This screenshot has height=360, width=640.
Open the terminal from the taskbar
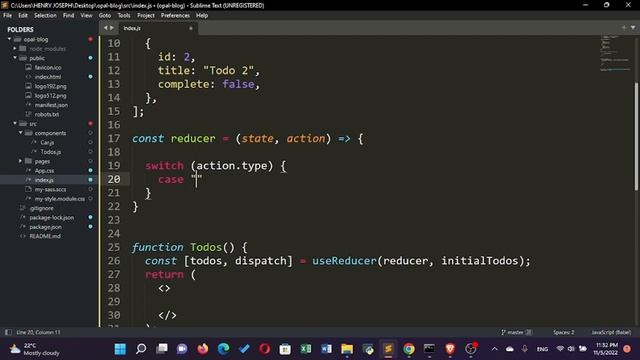[x=429, y=349]
